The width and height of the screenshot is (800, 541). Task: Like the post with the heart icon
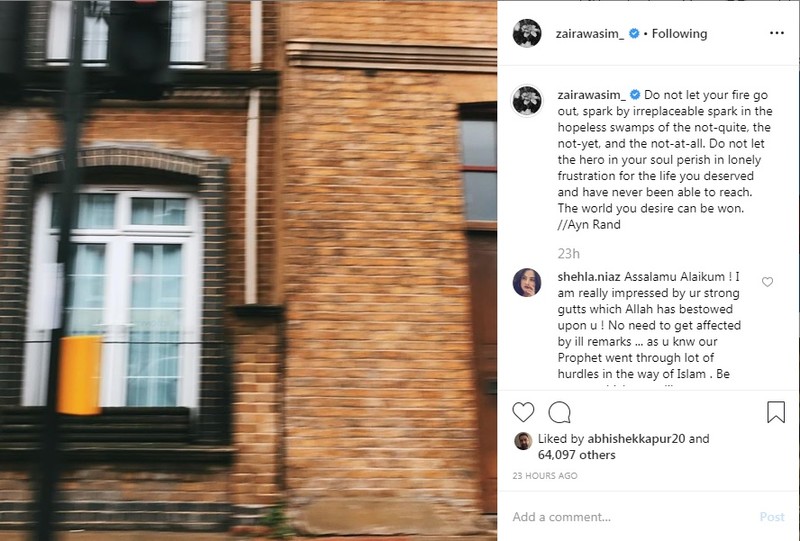(x=523, y=412)
